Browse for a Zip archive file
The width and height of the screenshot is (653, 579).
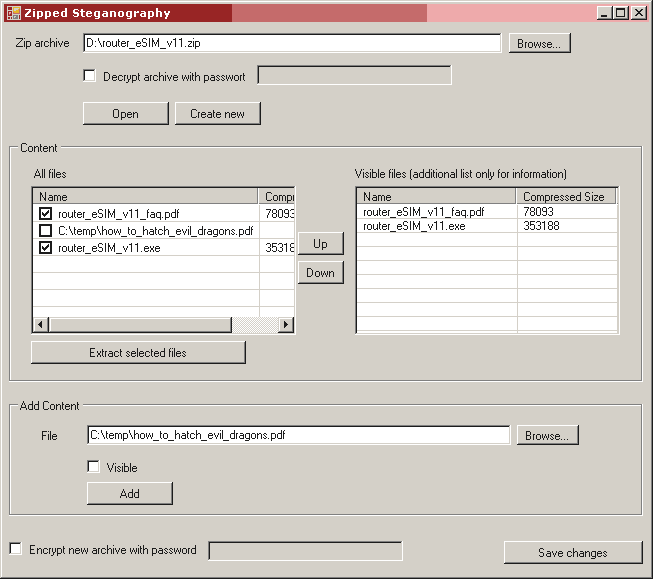point(539,43)
